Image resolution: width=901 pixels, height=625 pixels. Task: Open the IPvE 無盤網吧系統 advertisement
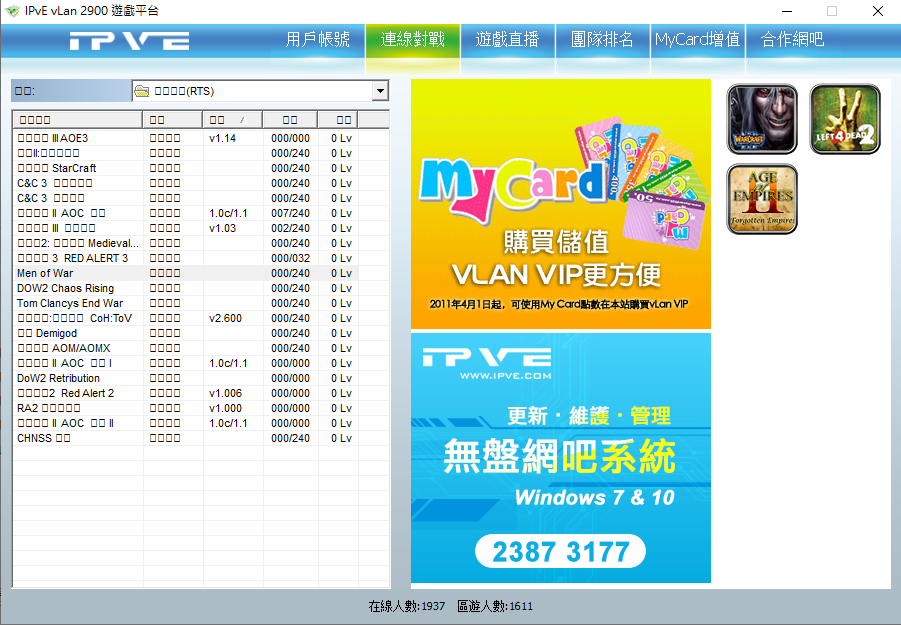(x=560, y=458)
